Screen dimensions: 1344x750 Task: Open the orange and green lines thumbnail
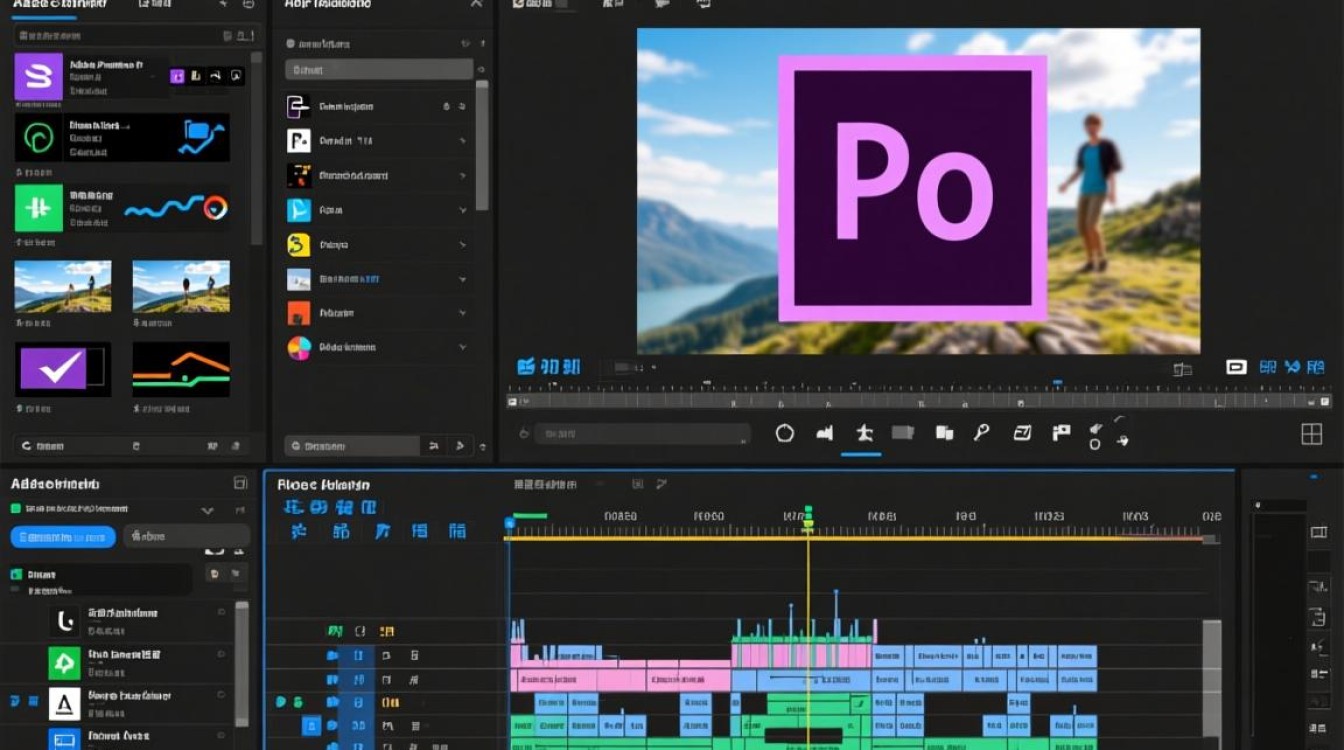point(181,369)
